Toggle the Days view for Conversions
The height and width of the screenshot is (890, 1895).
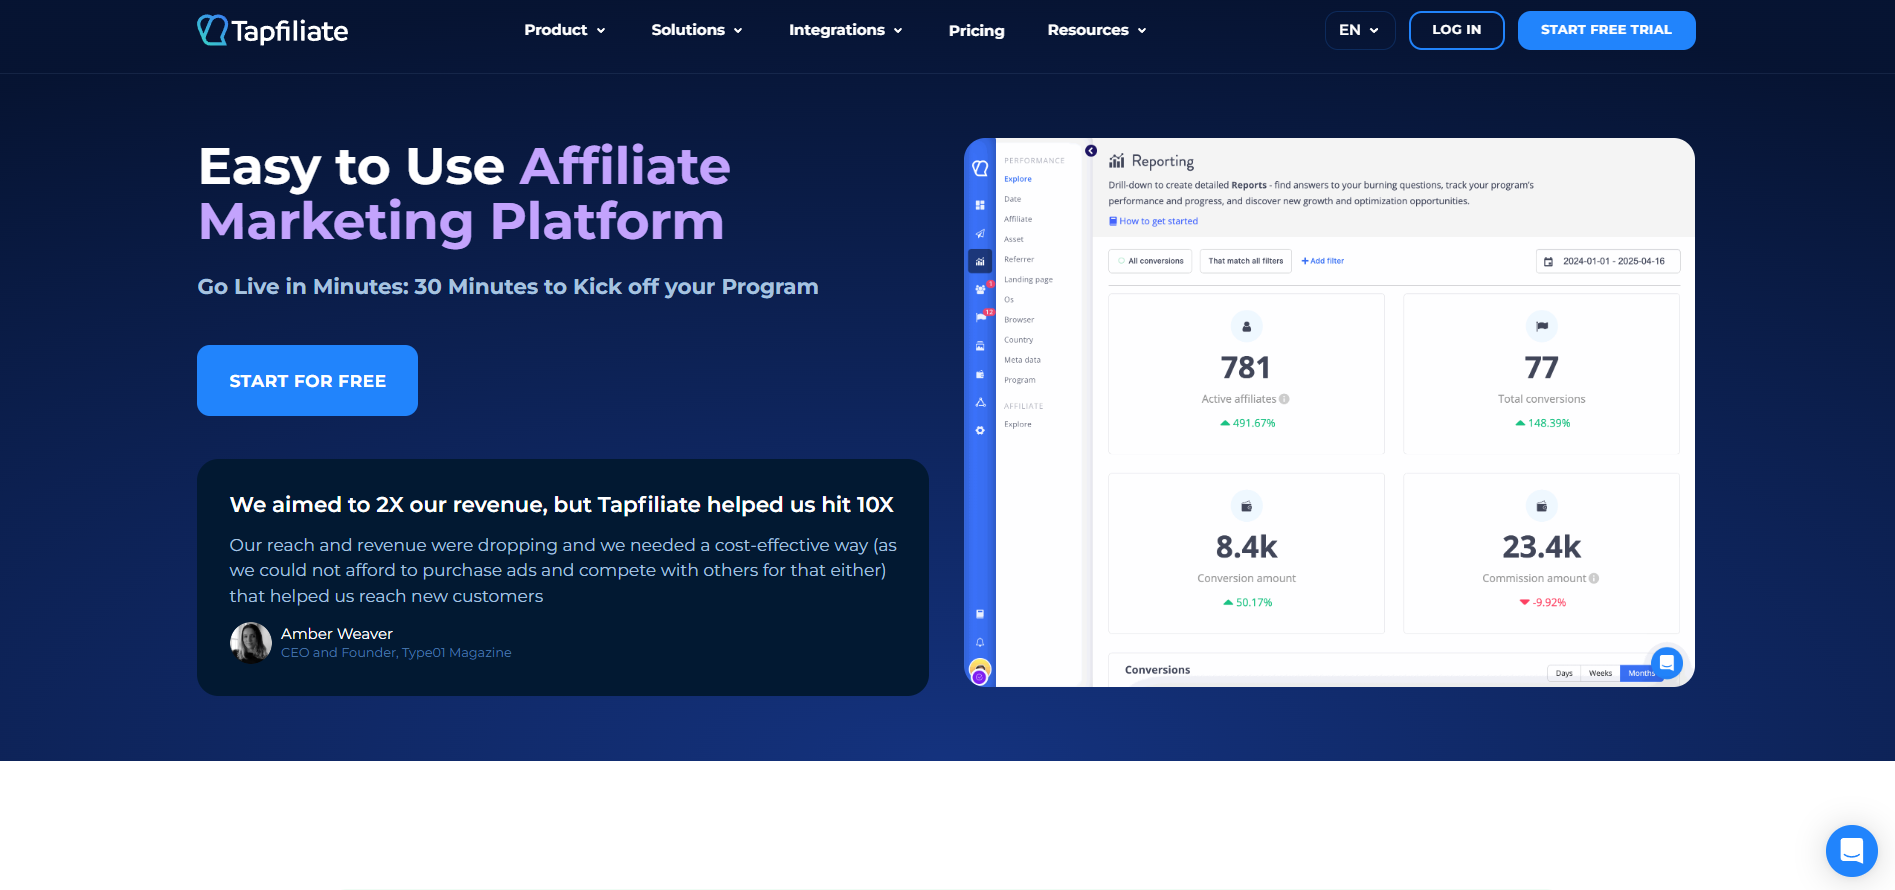coord(1564,673)
